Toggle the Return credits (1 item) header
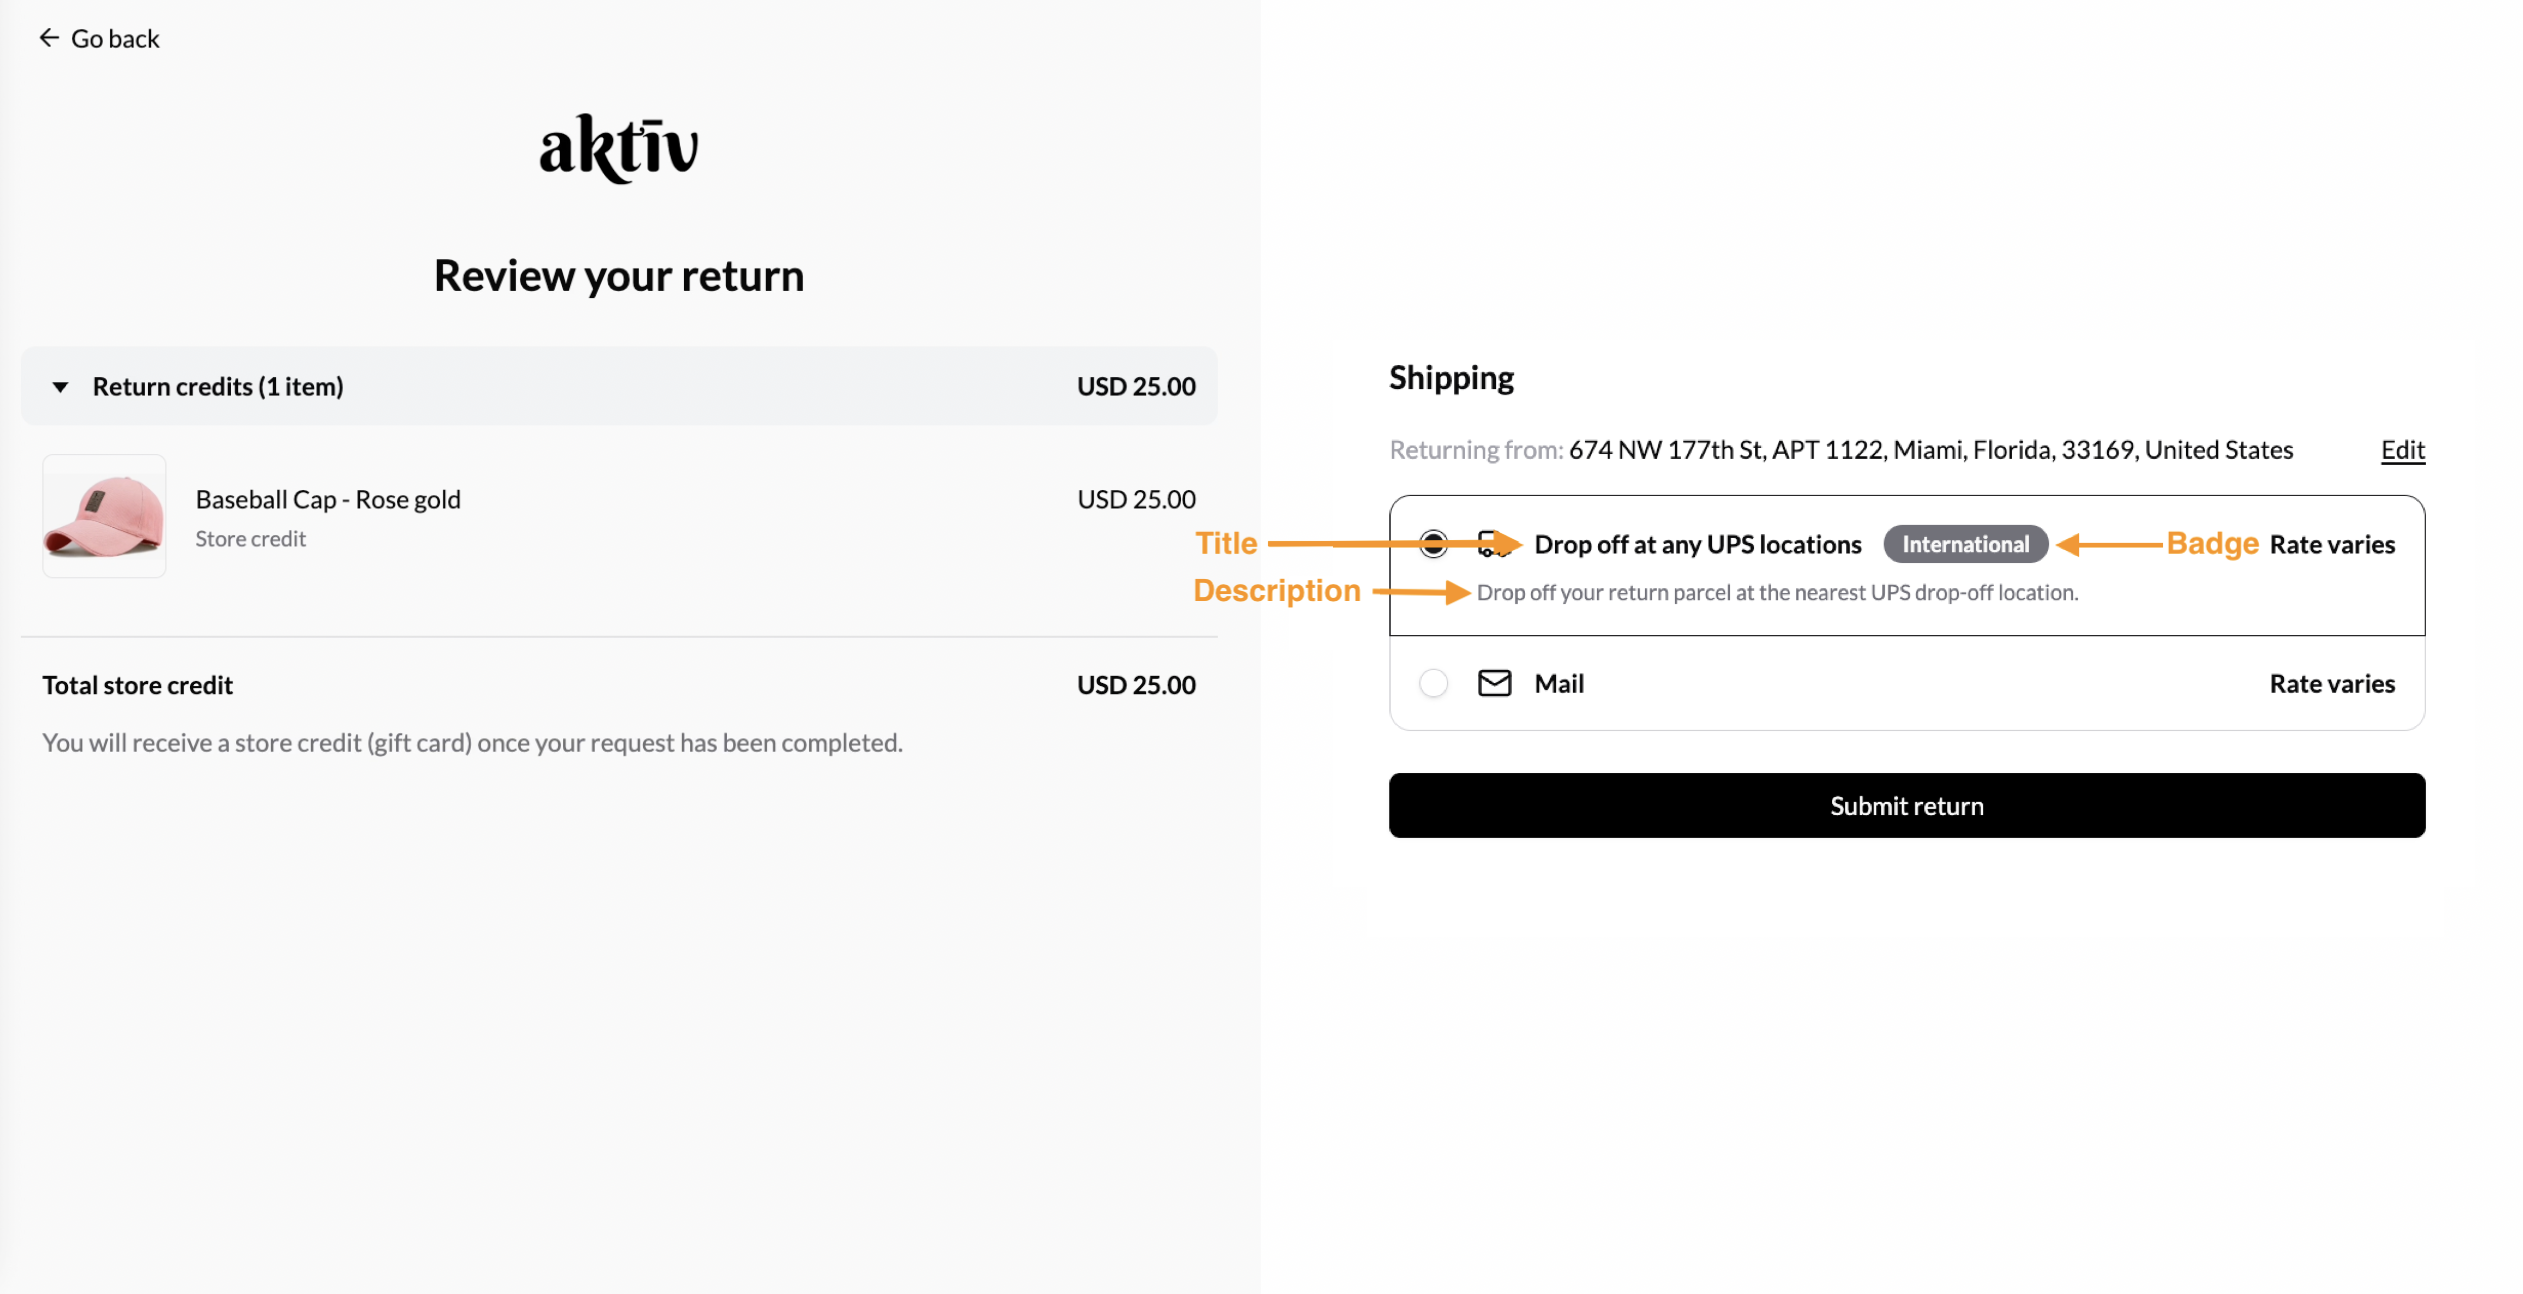 tap(619, 386)
